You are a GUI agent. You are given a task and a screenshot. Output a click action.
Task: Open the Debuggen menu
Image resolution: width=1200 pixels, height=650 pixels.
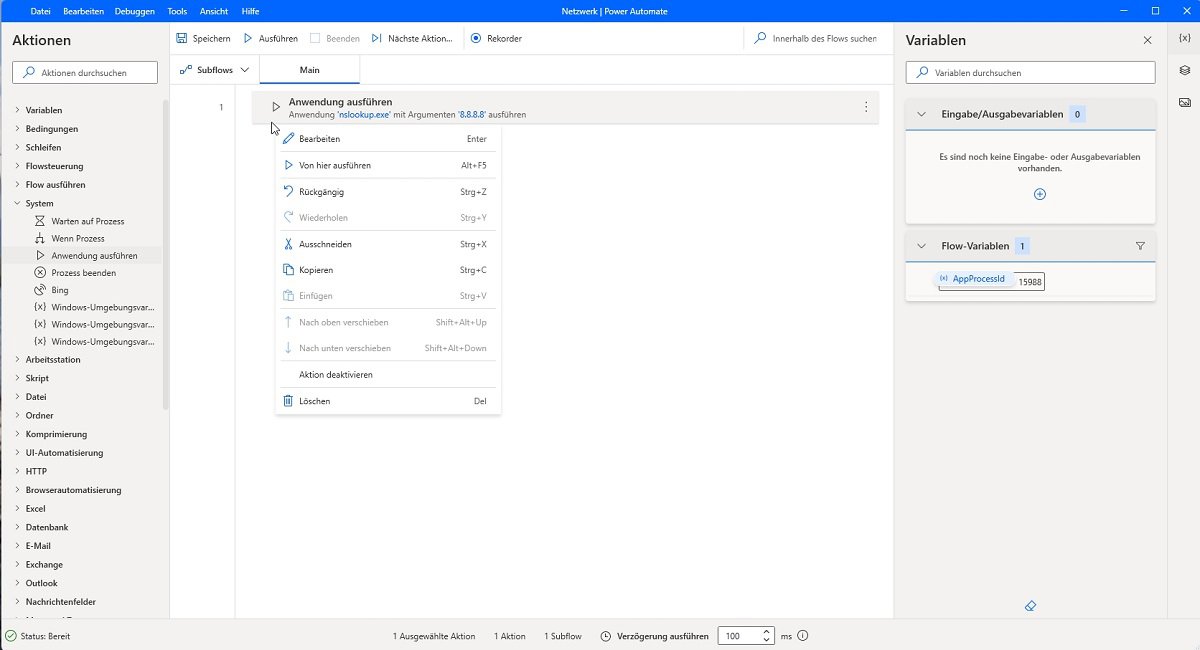[x=135, y=11]
